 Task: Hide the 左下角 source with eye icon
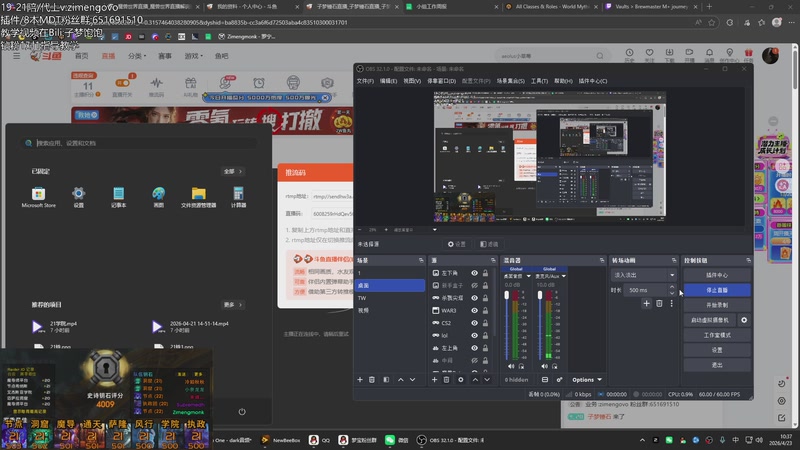click(474, 273)
